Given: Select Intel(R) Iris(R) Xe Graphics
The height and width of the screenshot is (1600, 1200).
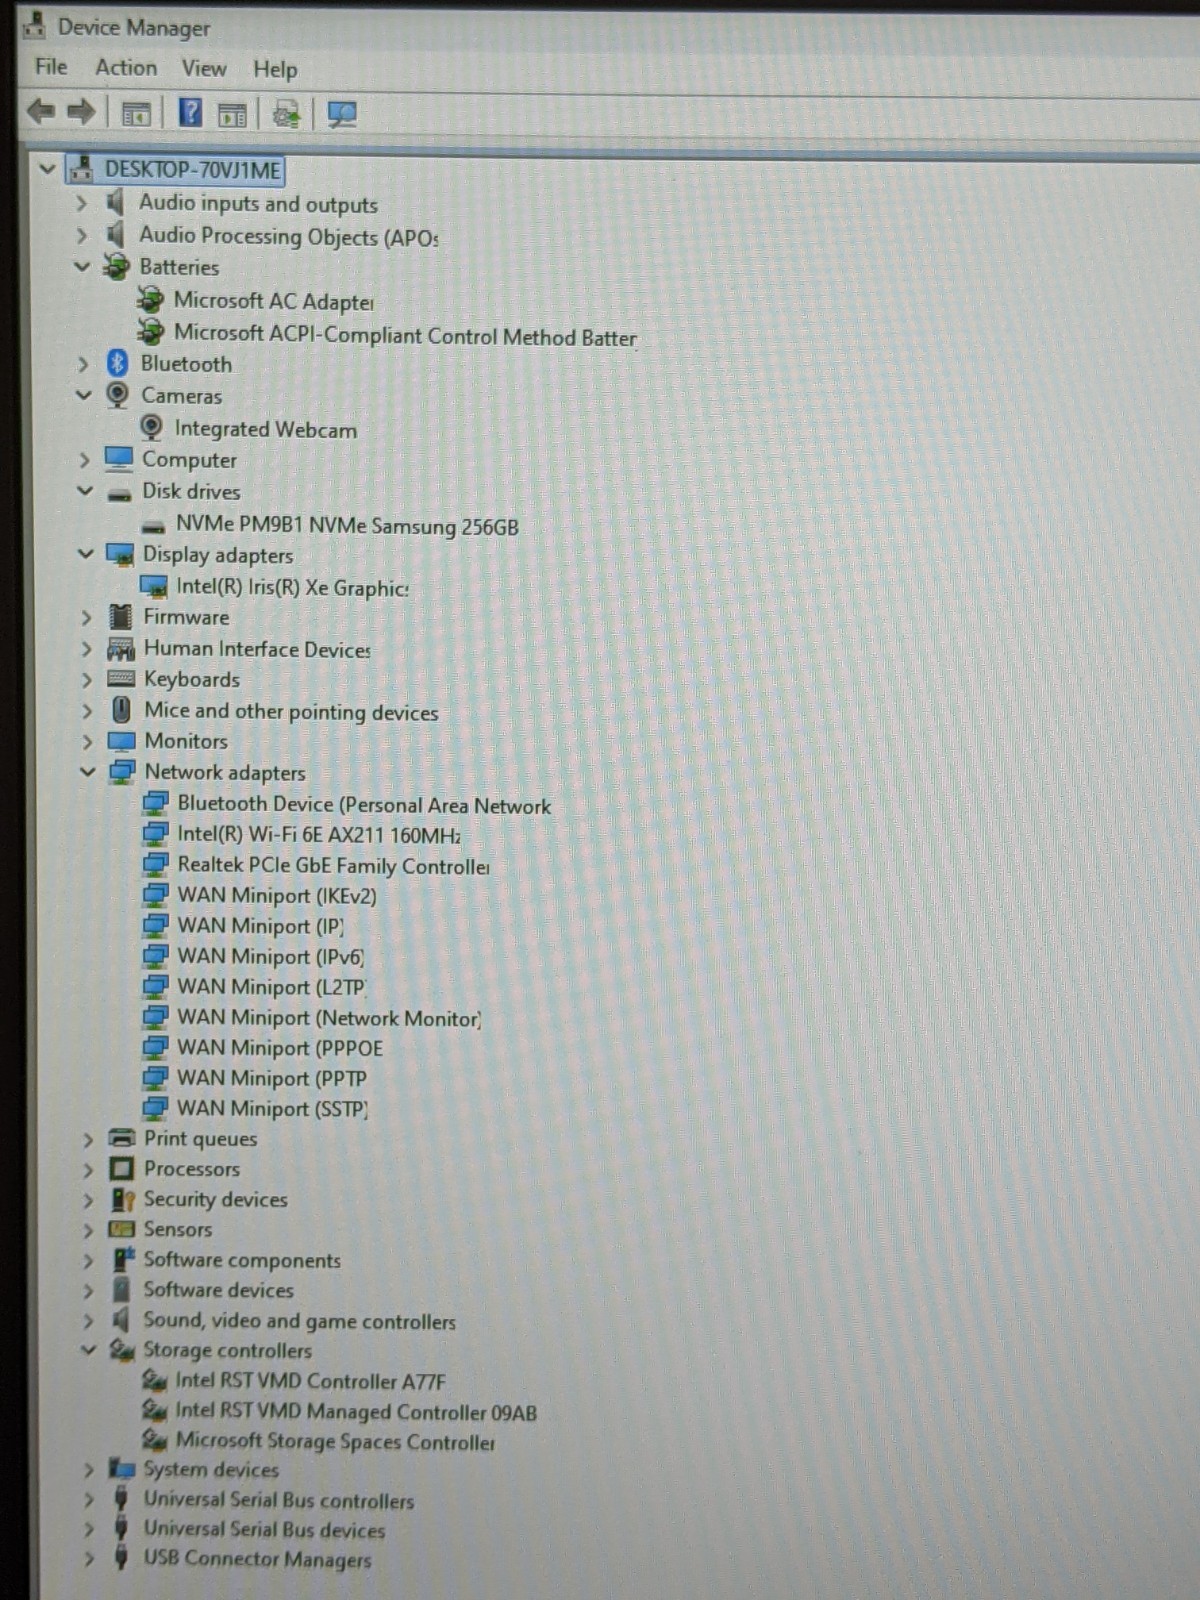Looking at the screenshot, I should click(292, 588).
